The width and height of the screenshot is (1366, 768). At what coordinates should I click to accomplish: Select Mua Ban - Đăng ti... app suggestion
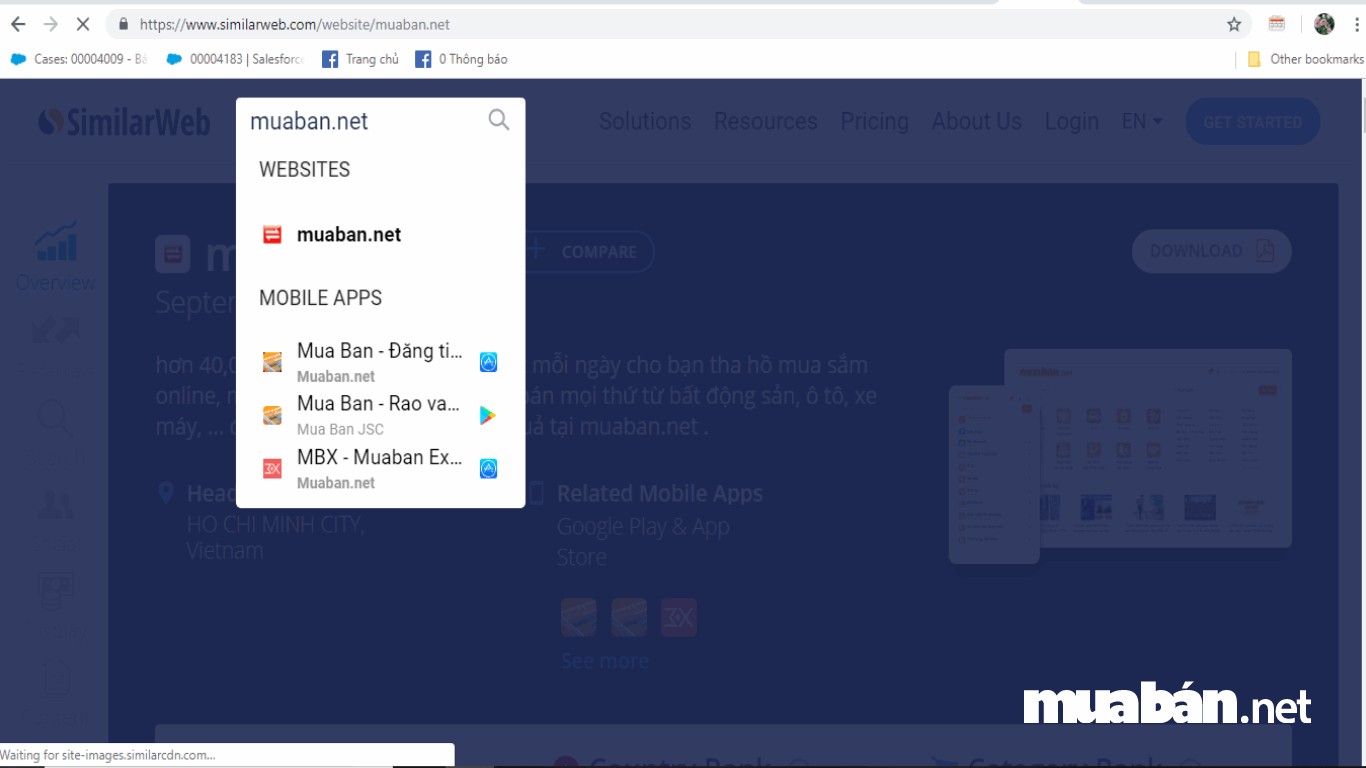point(380,362)
